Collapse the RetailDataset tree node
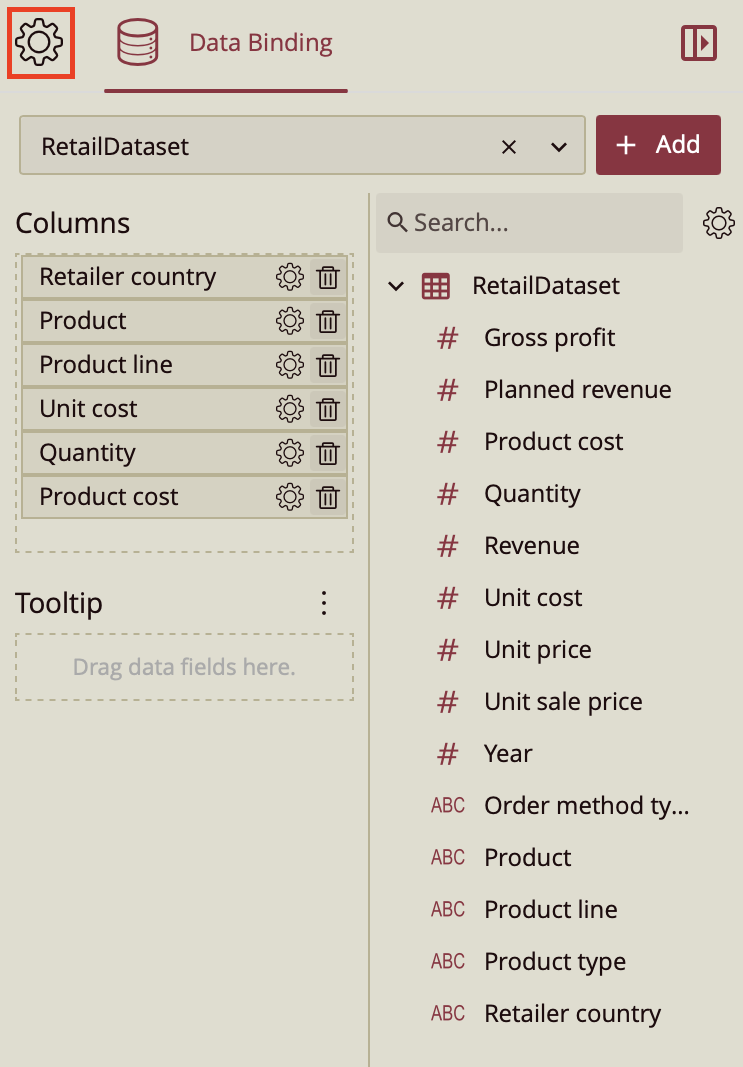This screenshot has width=743, height=1067. [396, 287]
